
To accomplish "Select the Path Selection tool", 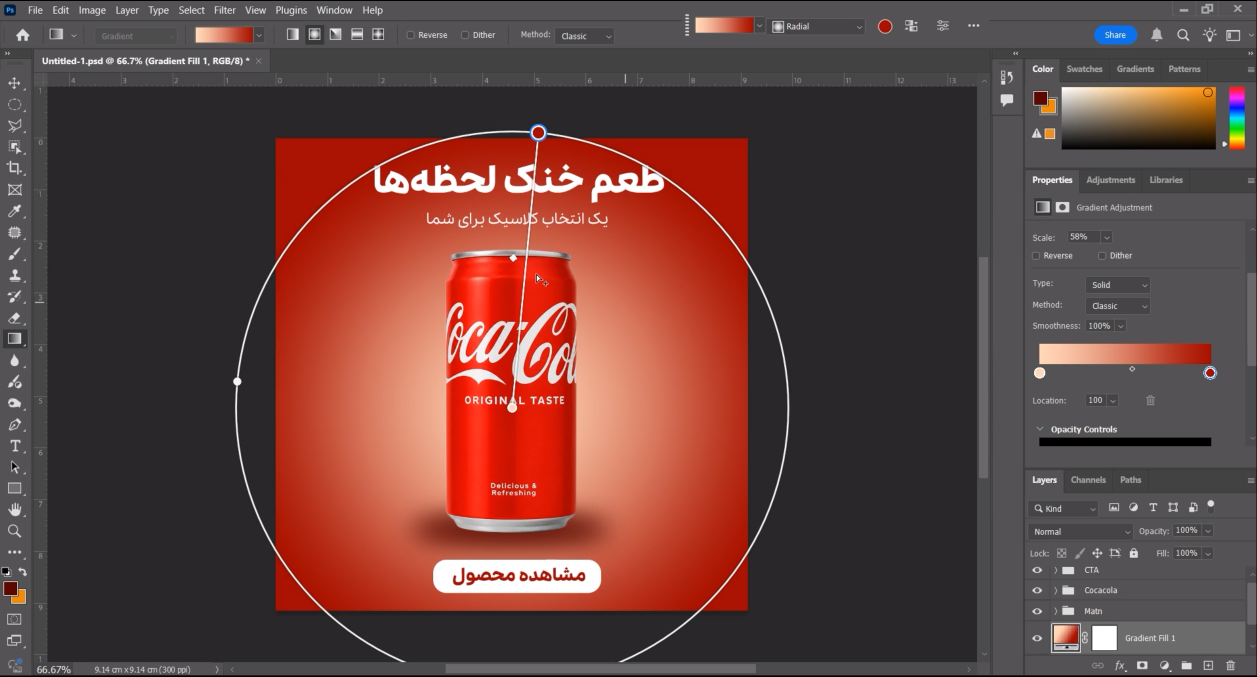I will (x=15, y=467).
